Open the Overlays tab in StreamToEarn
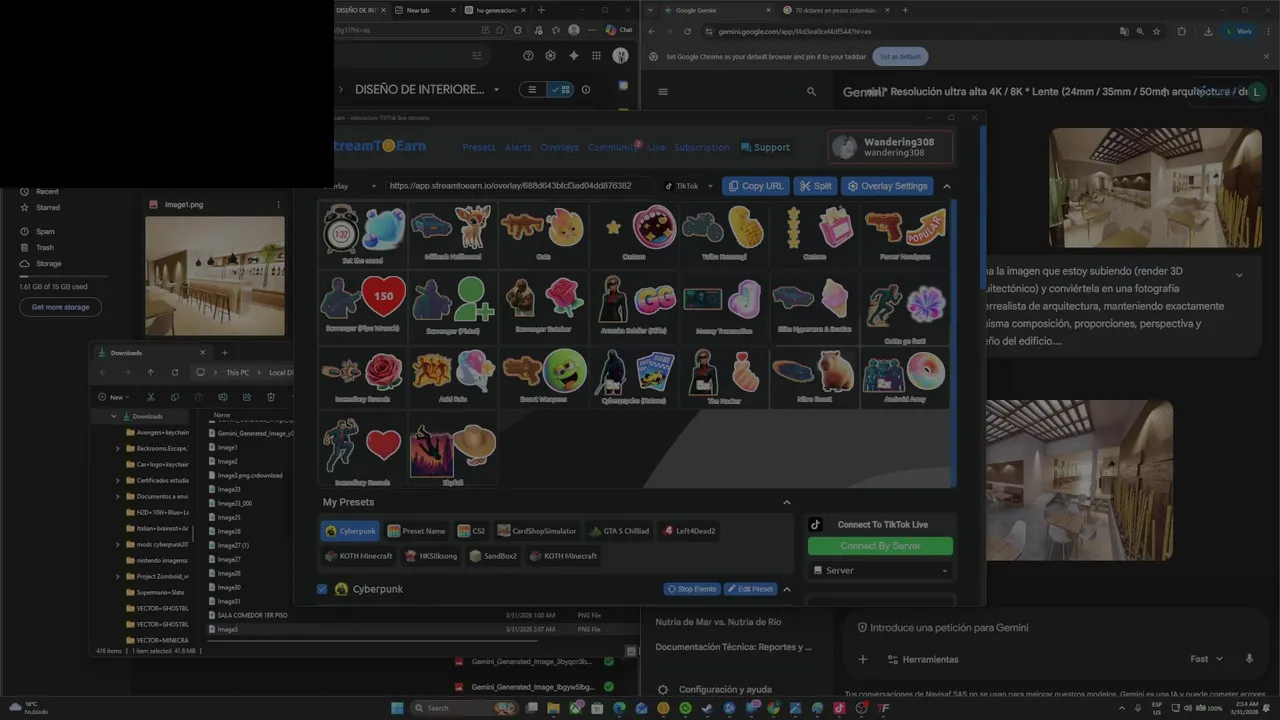 [x=559, y=147]
